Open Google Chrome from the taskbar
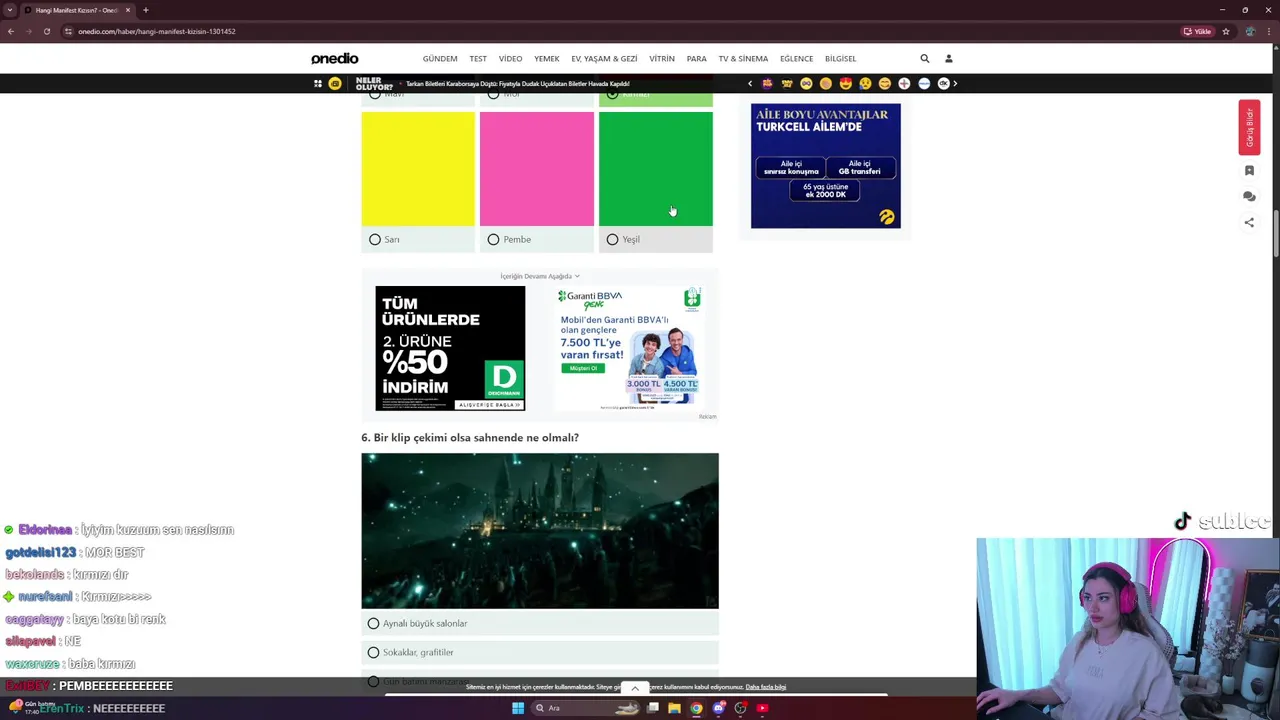This screenshot has width=1280, height=720. [x=697, y=708]
